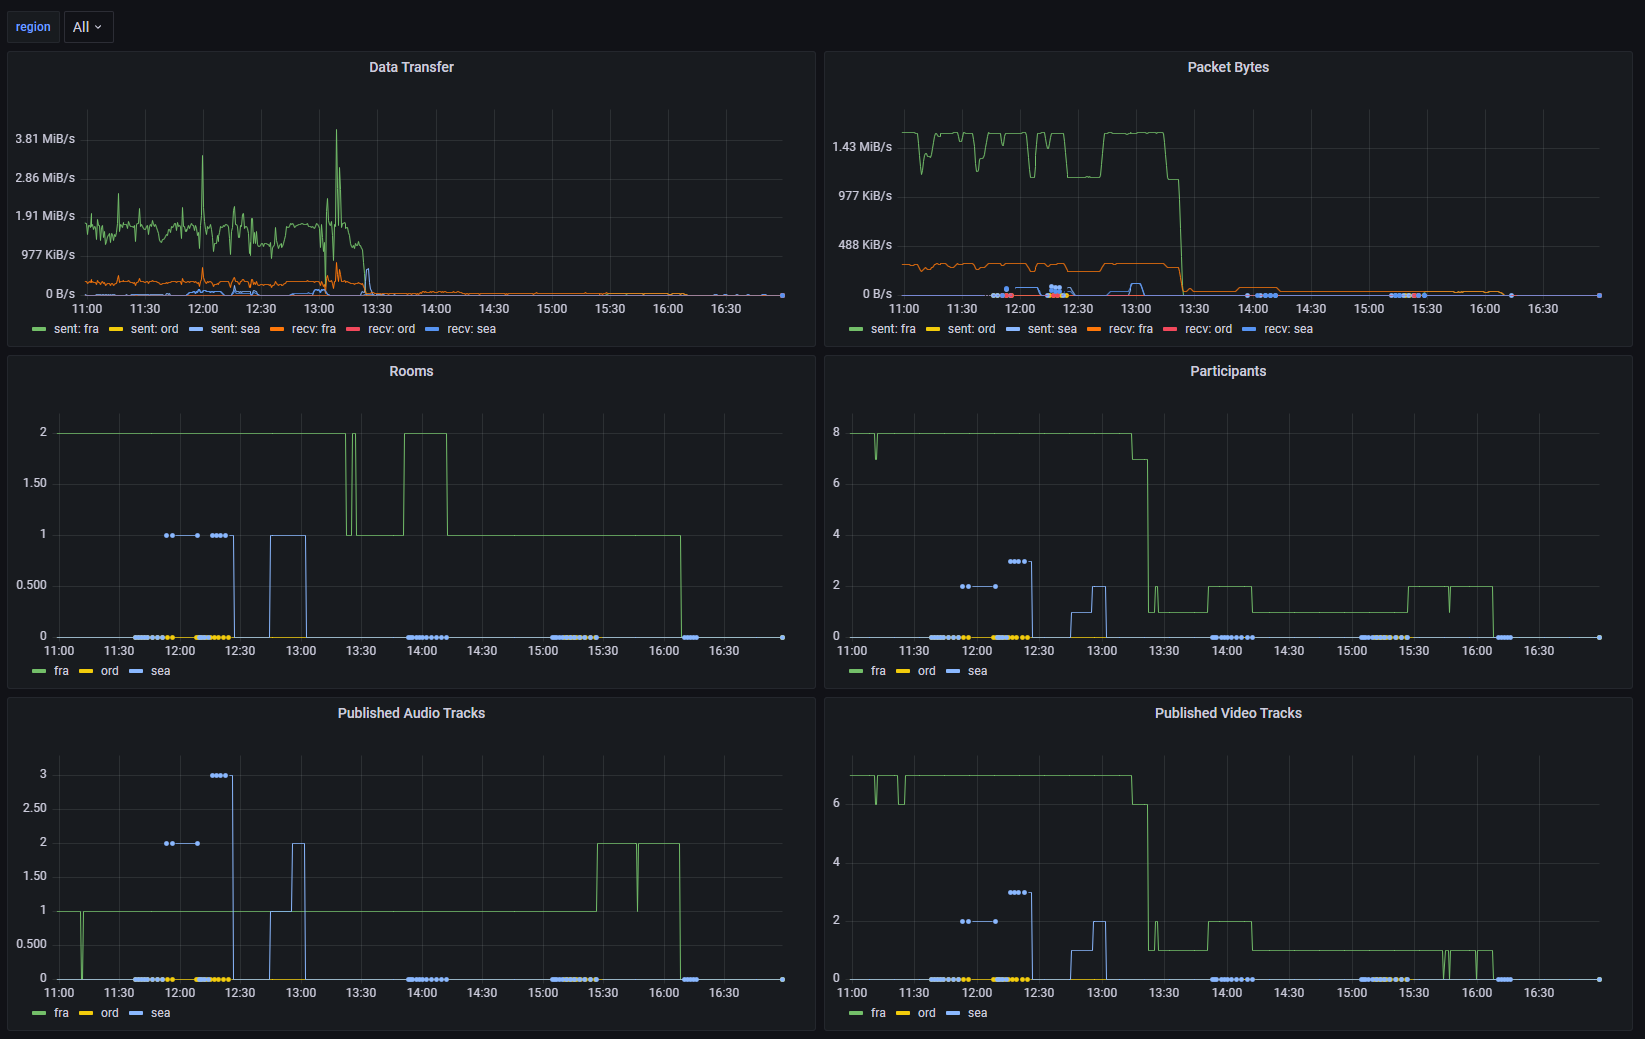Toggle 'recv: sea' series in Packet Bytes legend

(x=1288, y=329)
